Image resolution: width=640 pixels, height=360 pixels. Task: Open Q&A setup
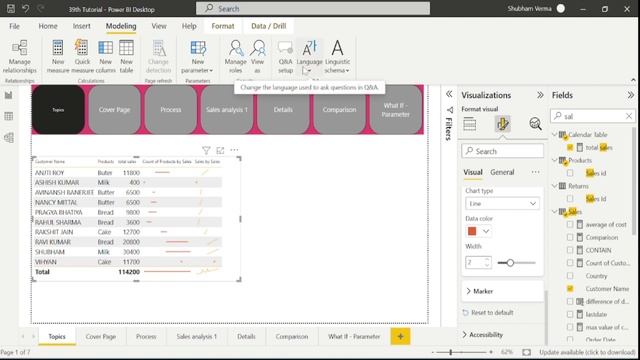pyautogui.click(x=285, y=57)
